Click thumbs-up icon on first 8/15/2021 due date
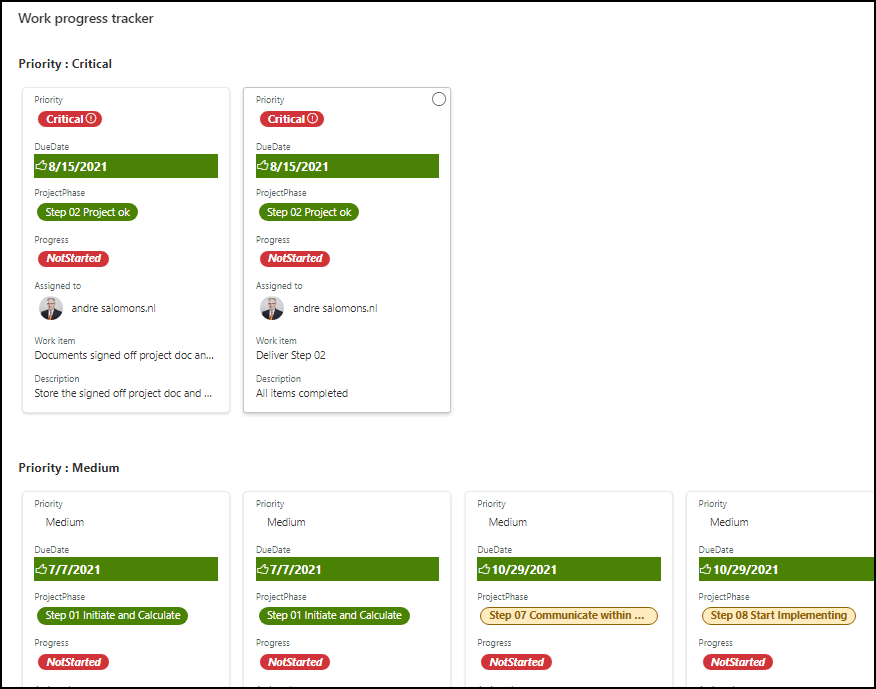Screen dimensions: 876x689 coord(41,165)
